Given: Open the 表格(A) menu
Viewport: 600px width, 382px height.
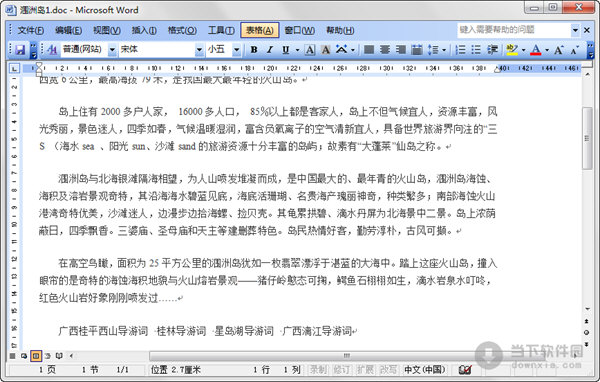Looking at the screenshot, I should tap(260, 30).
